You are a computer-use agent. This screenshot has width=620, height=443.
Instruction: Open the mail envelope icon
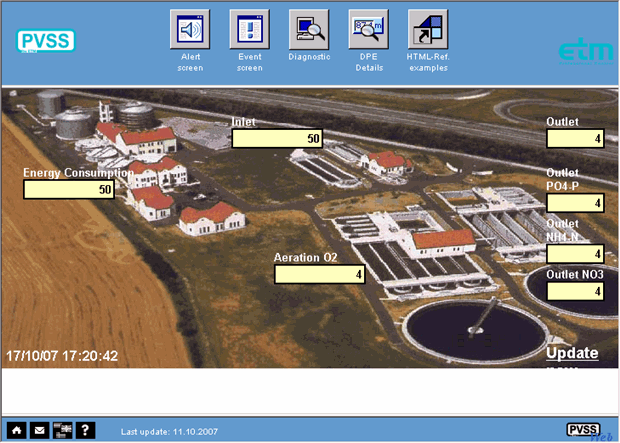pos(40,430)
